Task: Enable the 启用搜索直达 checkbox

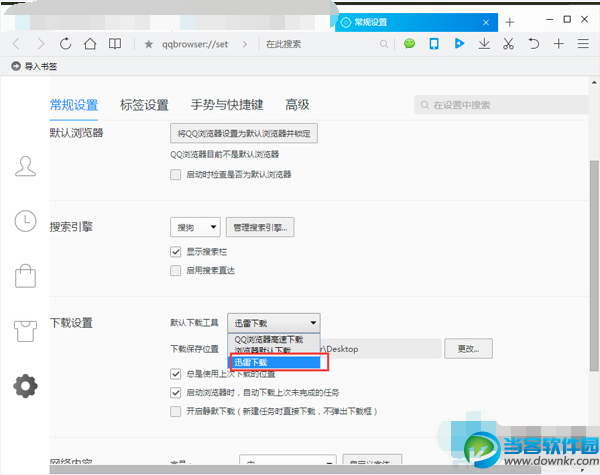Action: click(x=176, y=271)
